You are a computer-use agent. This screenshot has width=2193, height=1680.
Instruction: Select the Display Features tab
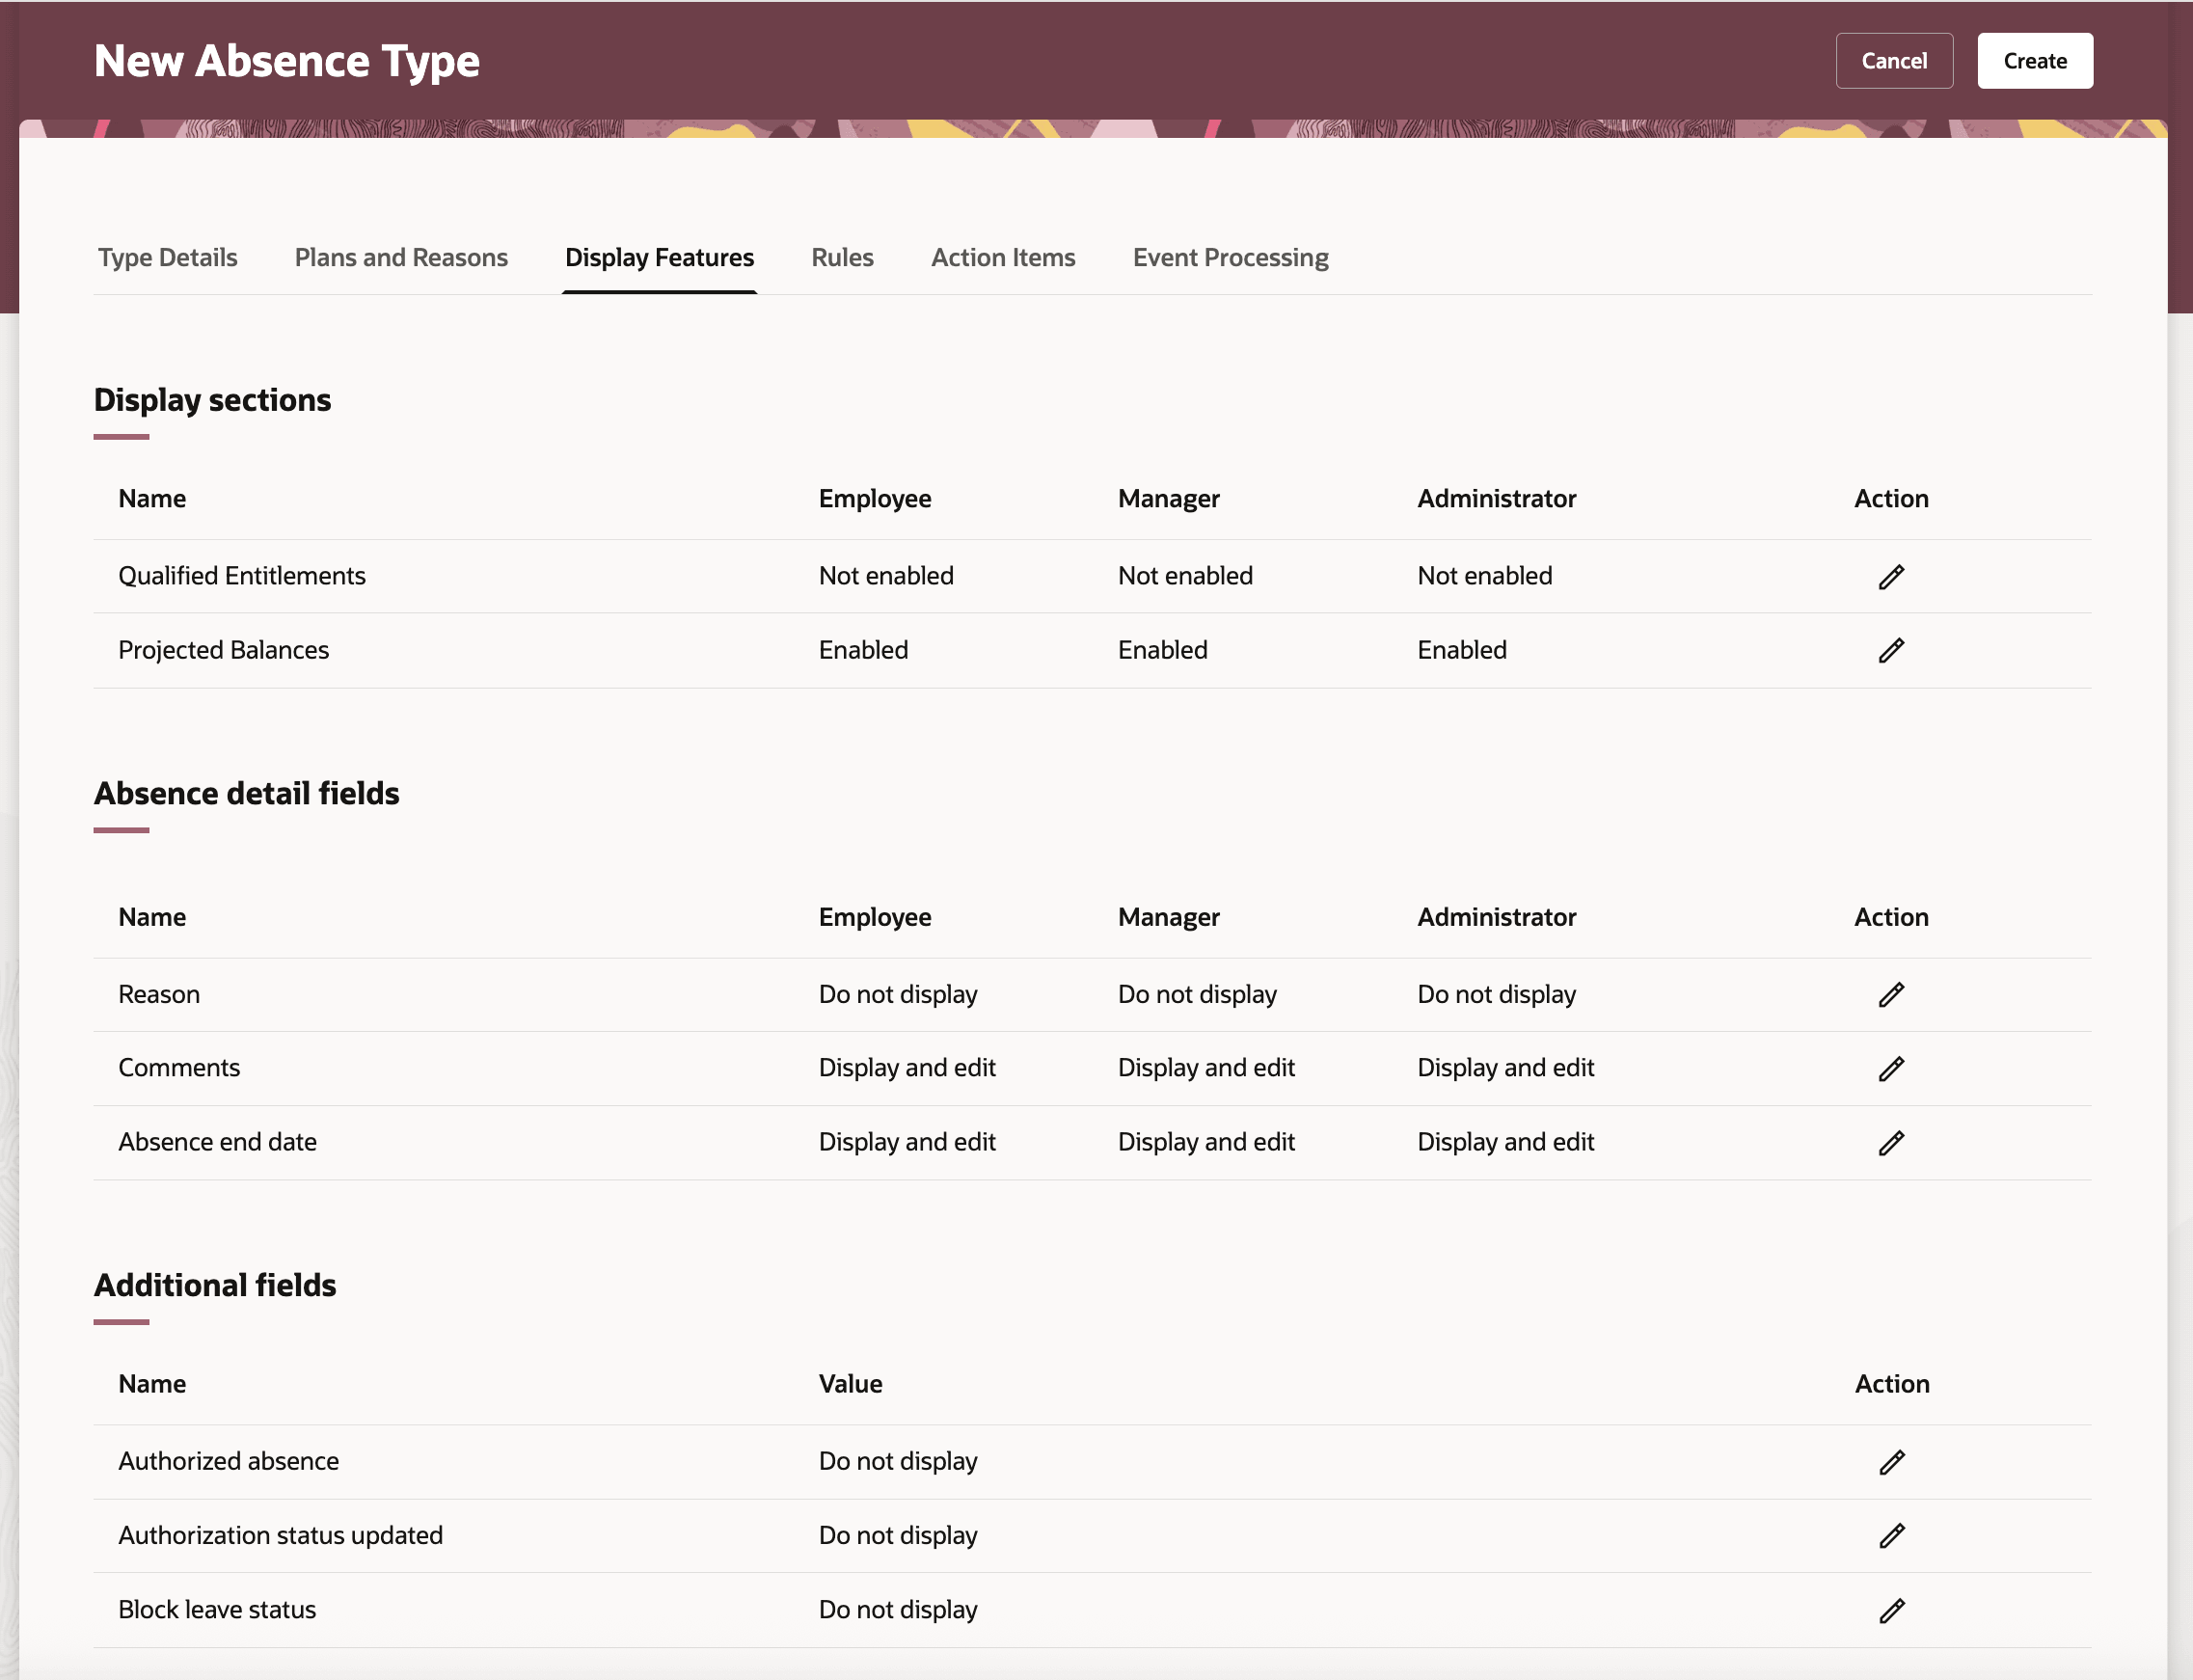659,258
